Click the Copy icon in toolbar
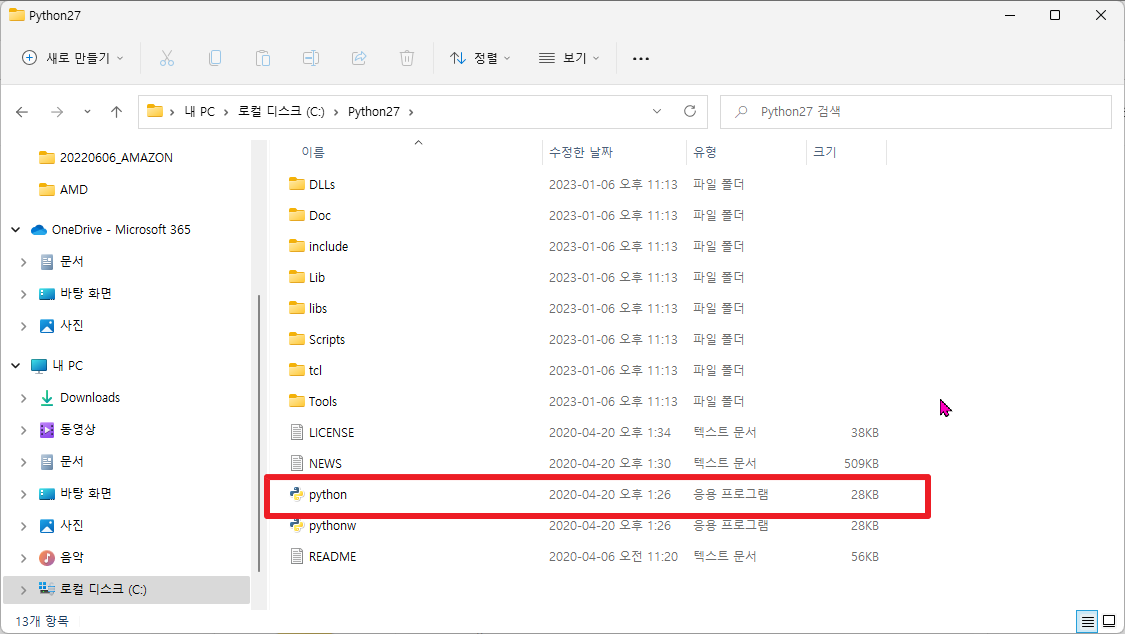 point(215,58)
